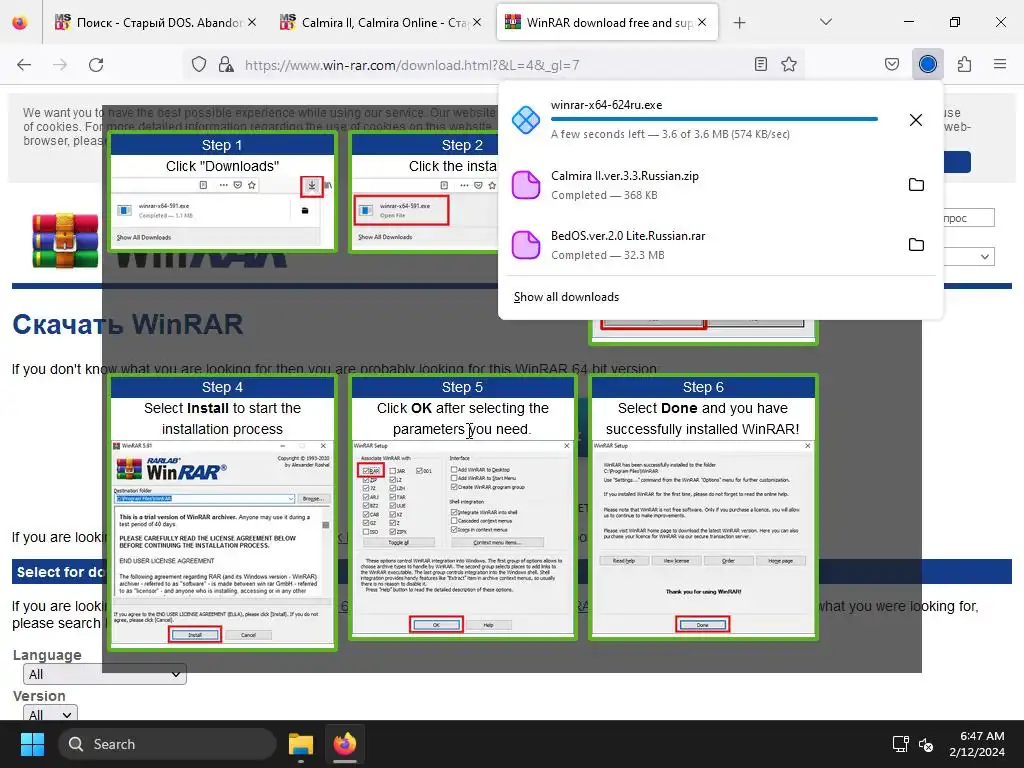Open Calmira II.ver.3.3.Russian.zip file icon
Screen dimensions: 1024x768
tap(526, 185)
